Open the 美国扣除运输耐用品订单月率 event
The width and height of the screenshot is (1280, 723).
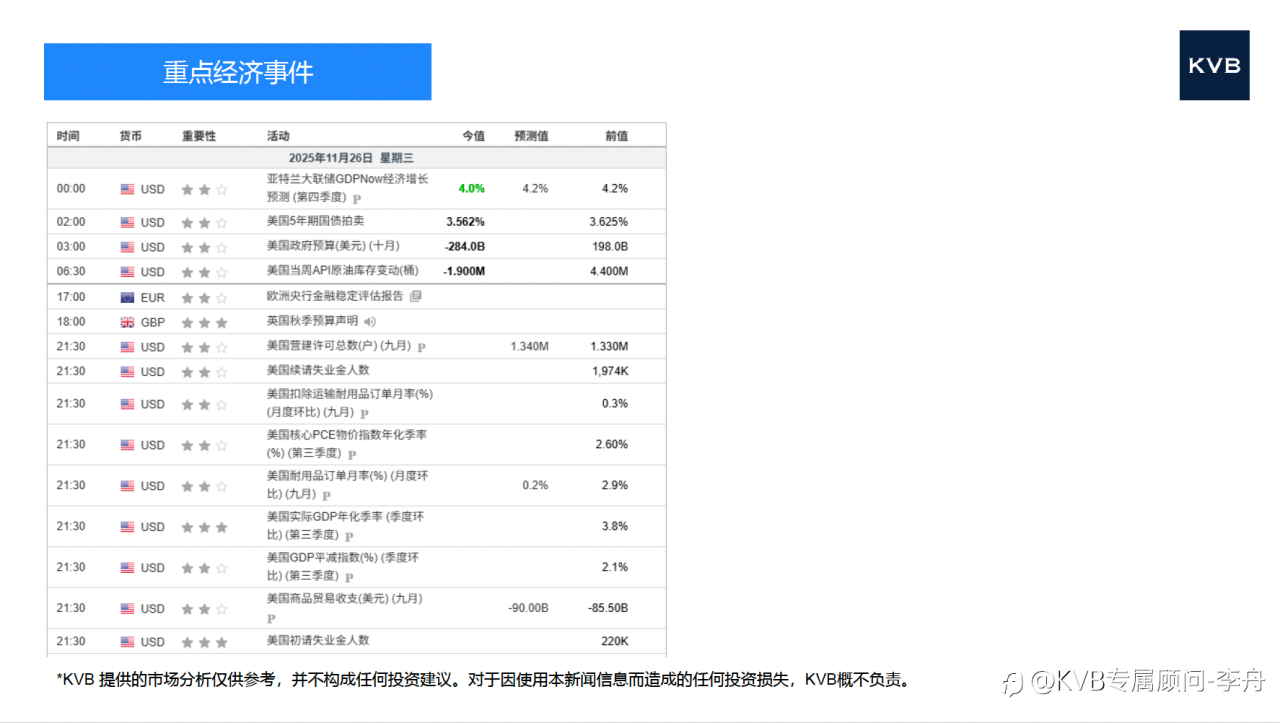[350, 403]
